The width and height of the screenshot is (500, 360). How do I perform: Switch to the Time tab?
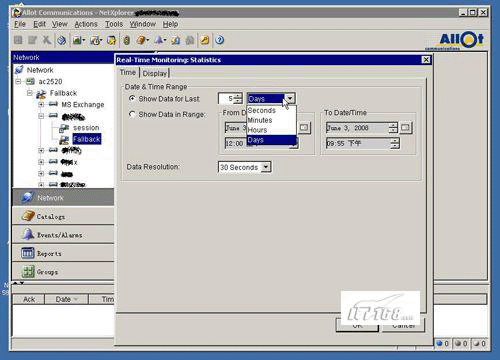coord(128,73)
